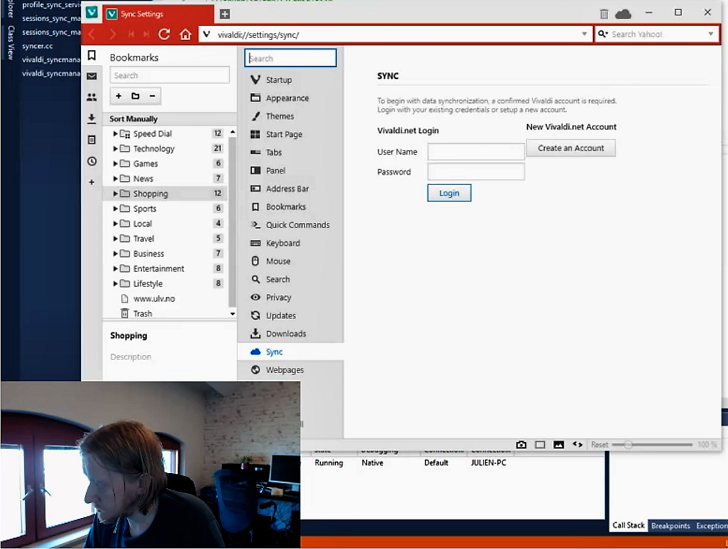Open page actions code icon
Image resolution: width=728 pixels, height=549 pixels.
[577, 444]
